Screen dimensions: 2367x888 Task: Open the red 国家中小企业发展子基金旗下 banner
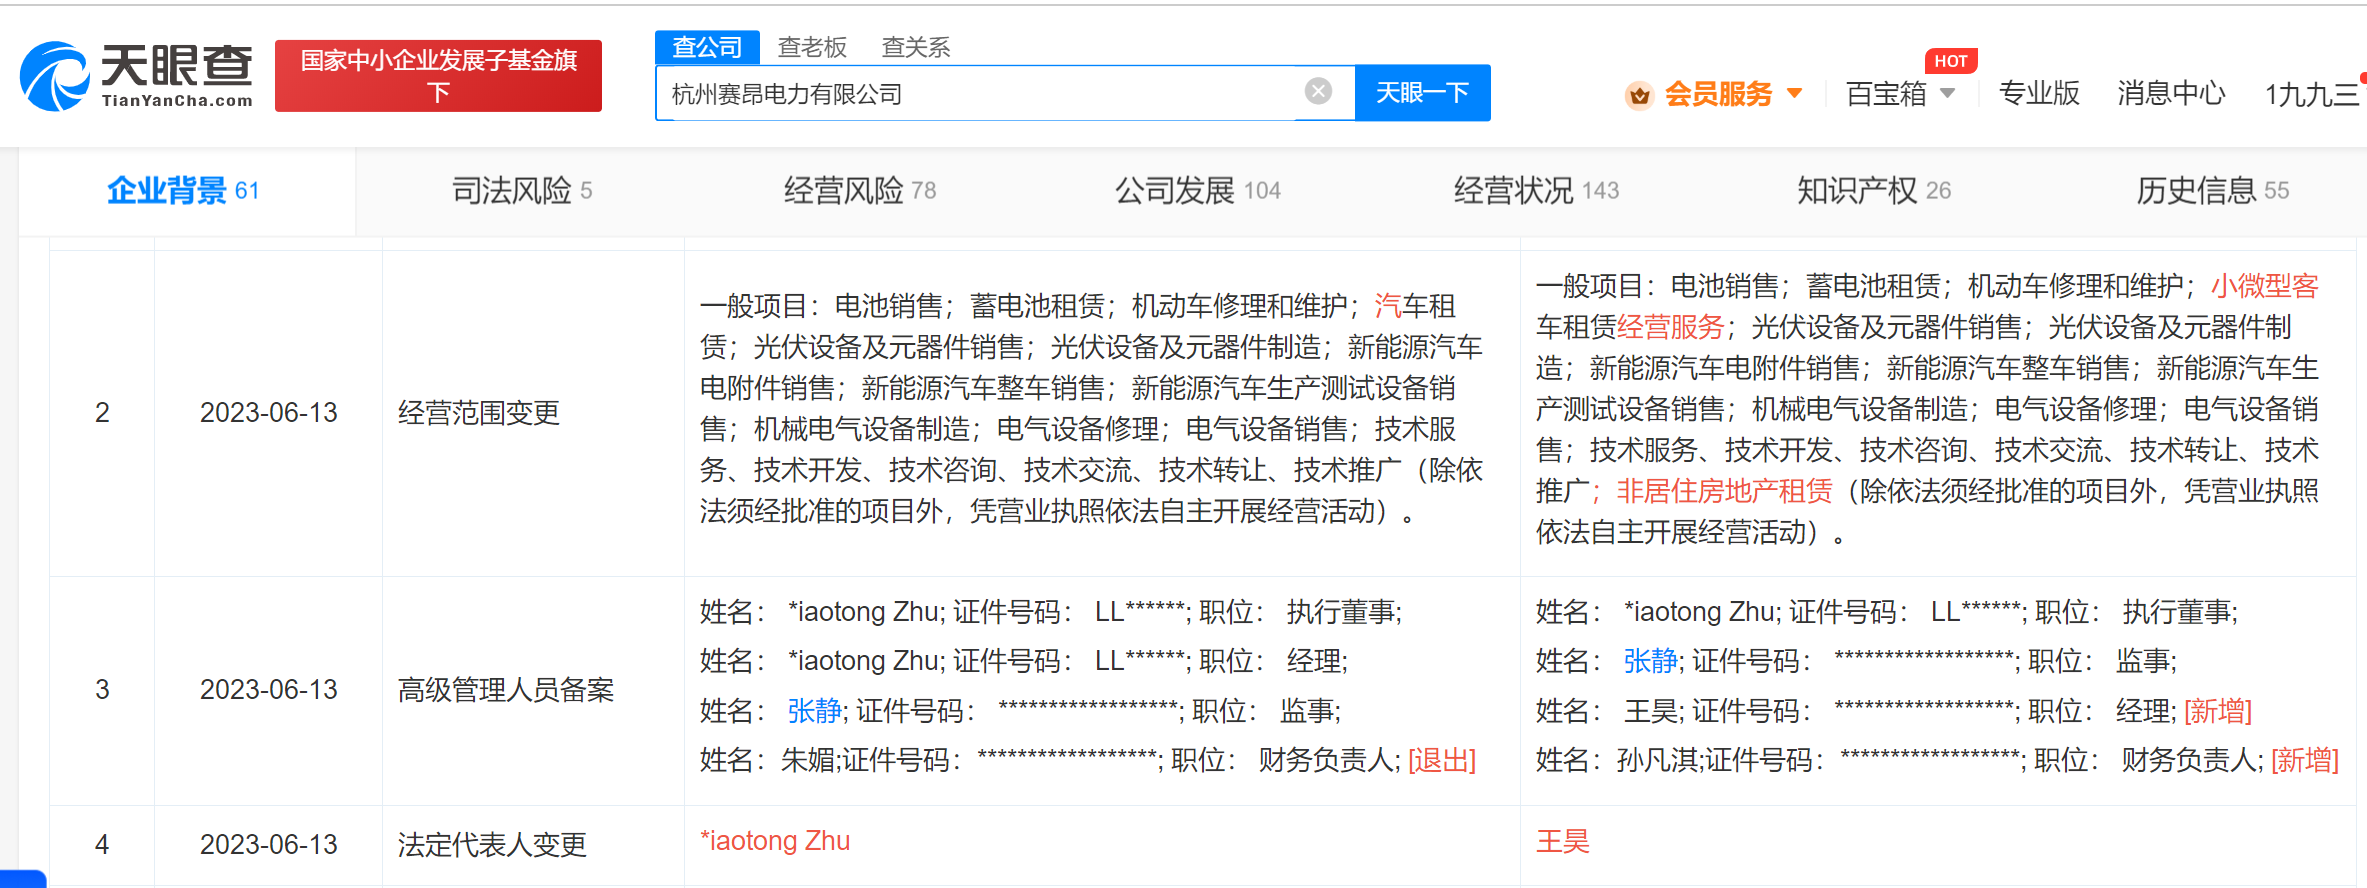(x=438, y=76)
